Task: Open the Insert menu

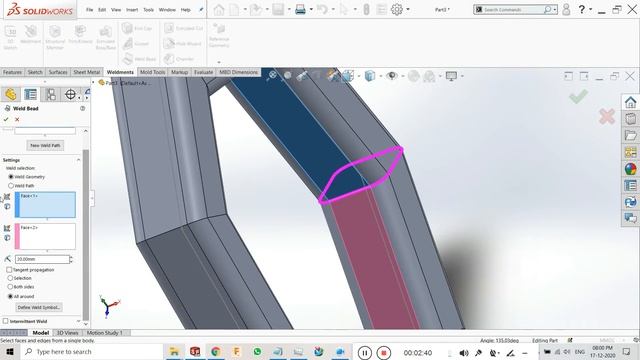Action: click(132, 10)
